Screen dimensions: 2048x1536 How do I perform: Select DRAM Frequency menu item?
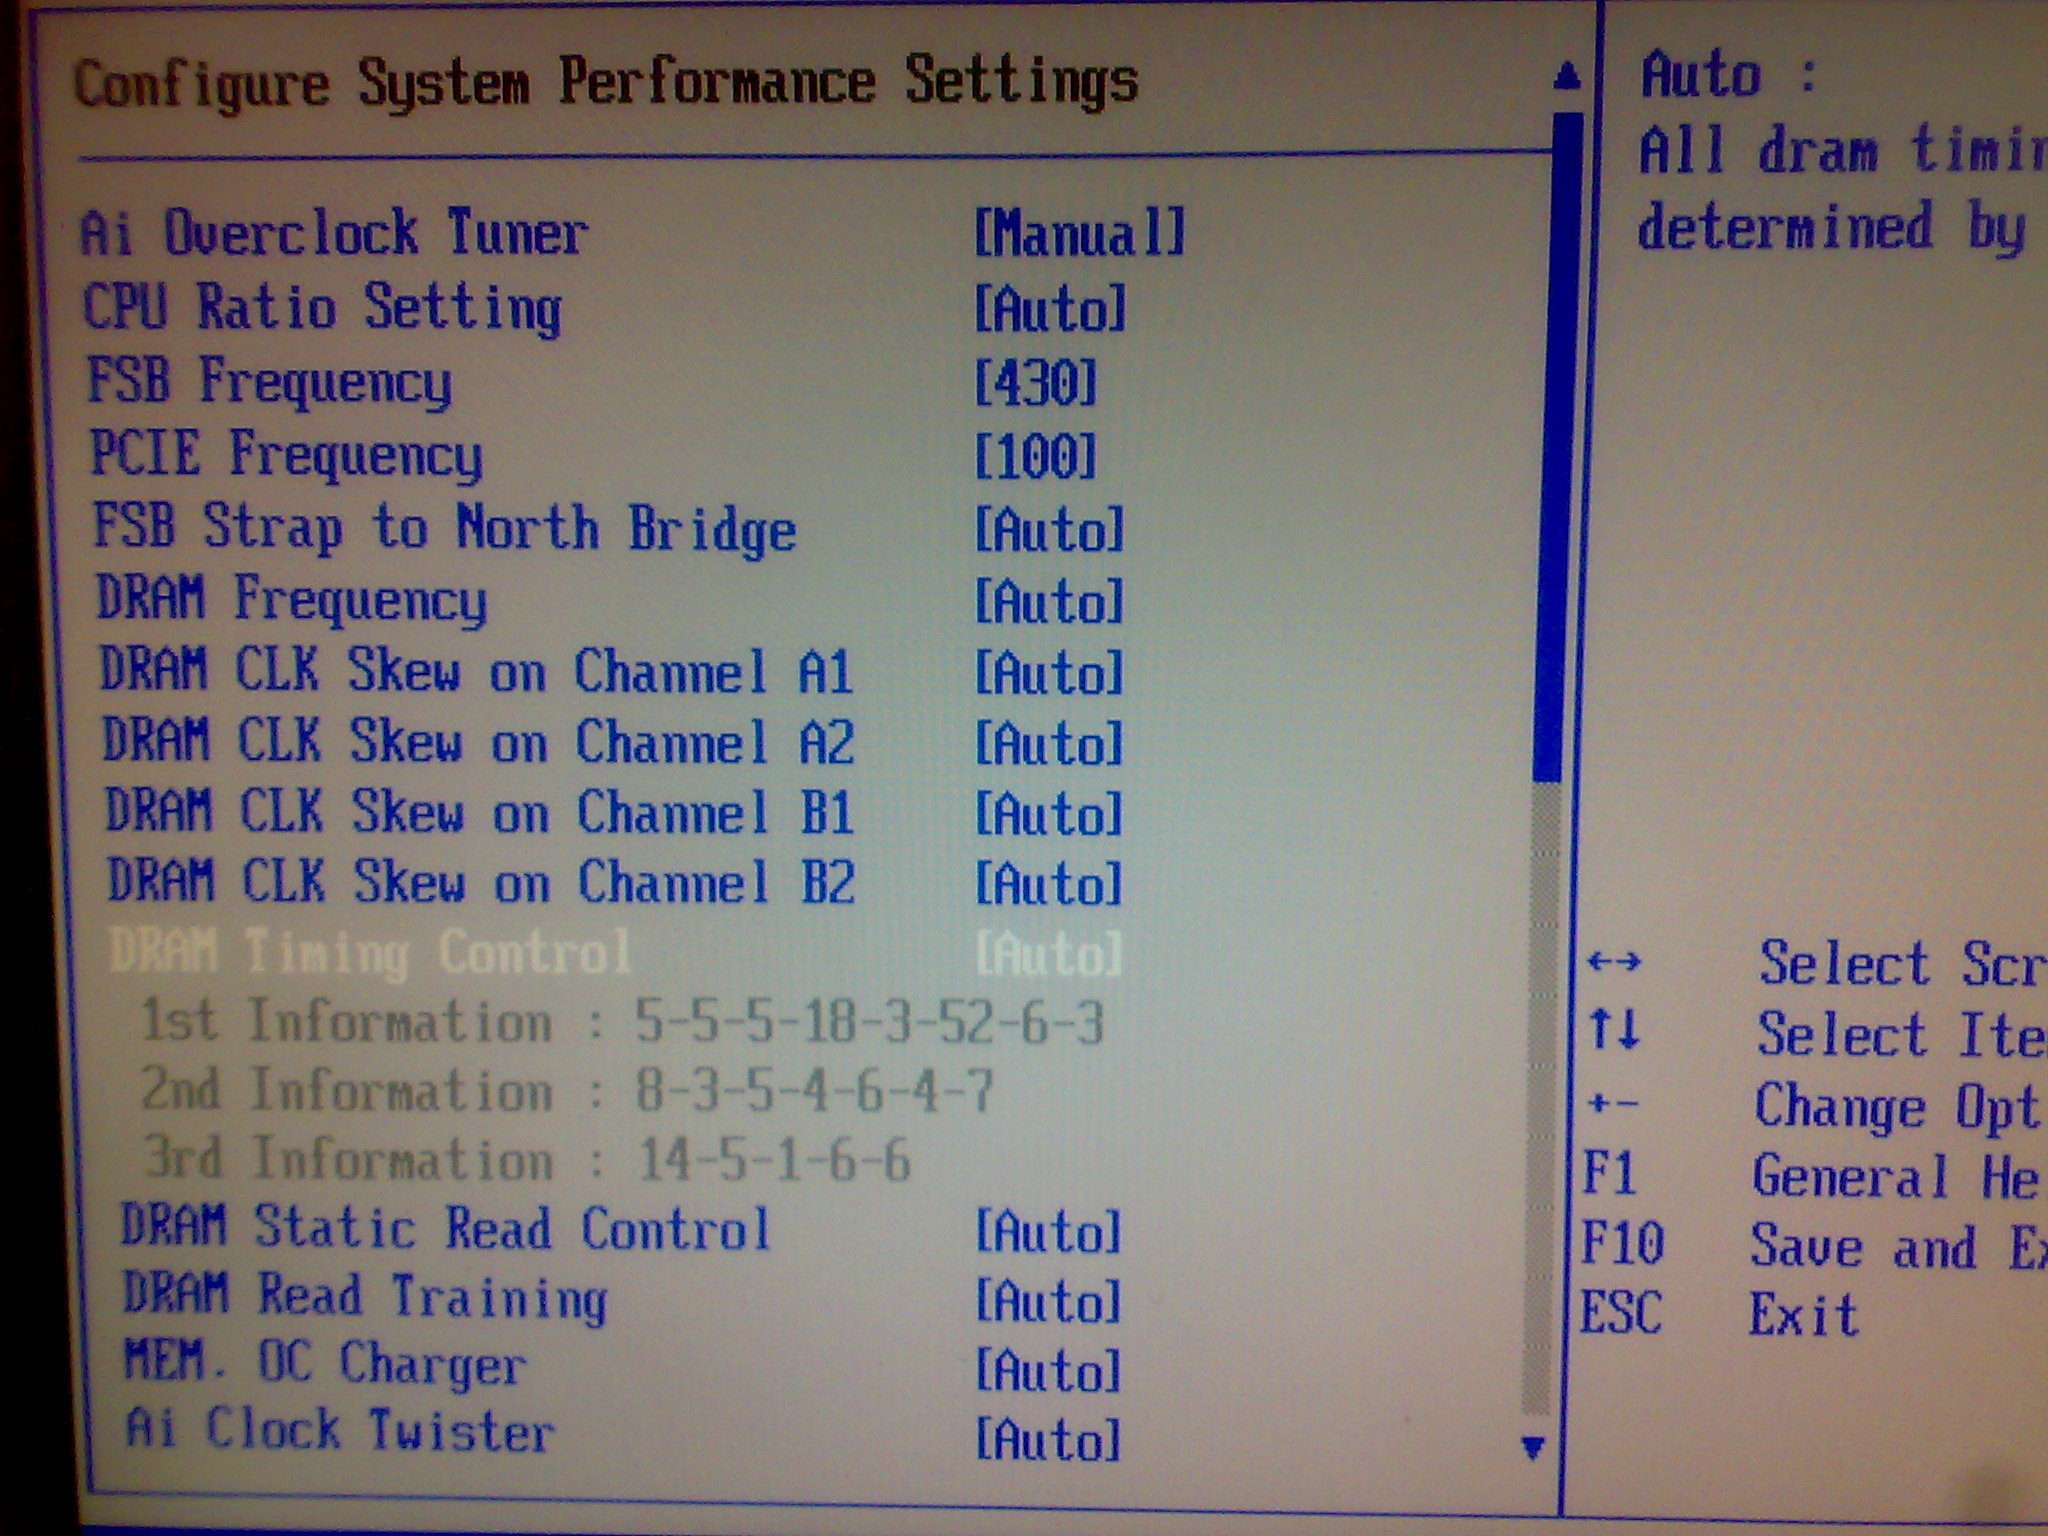click(x=292, y=599)
